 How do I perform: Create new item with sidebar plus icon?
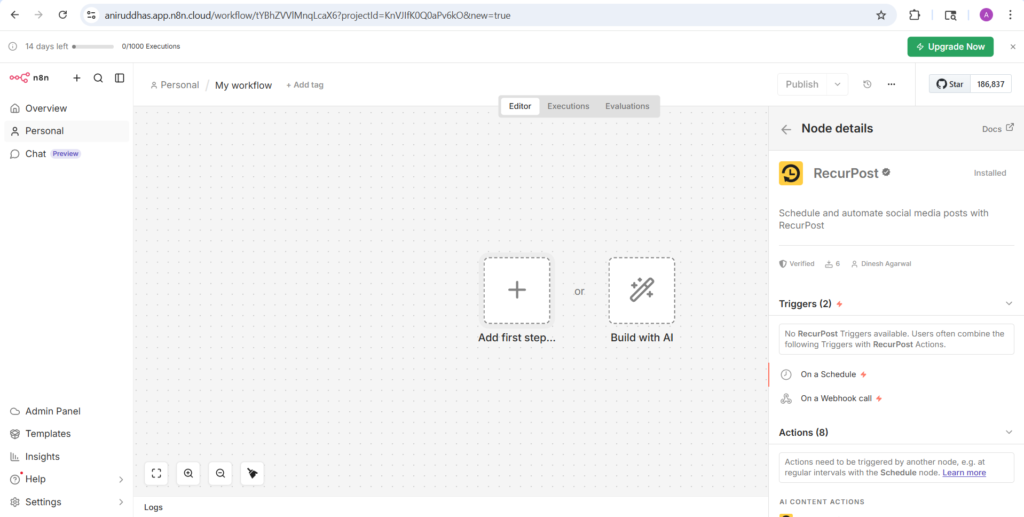tap(76, 78)
